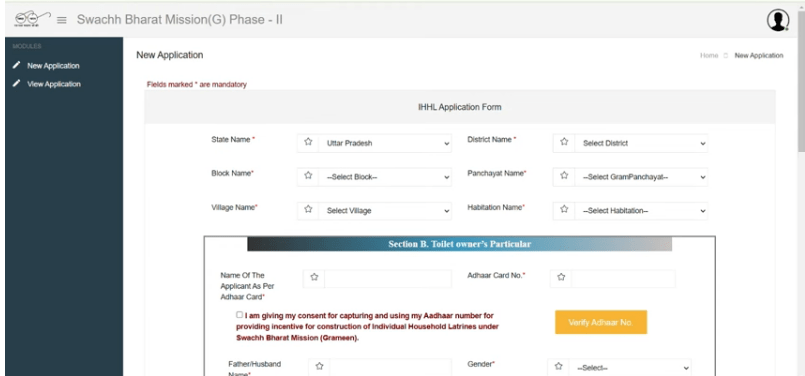Click star icon beside District Name dropdown
This screenshot has height=376, width=805.
pyautogui.click(x=564, y=142)
